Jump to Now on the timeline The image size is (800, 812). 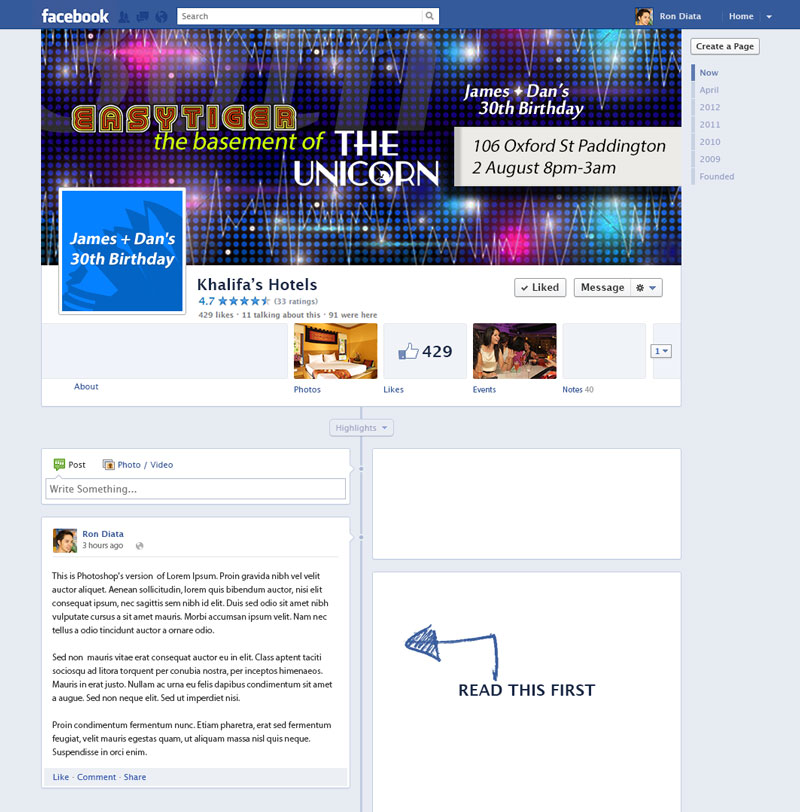tap(709, 73)
